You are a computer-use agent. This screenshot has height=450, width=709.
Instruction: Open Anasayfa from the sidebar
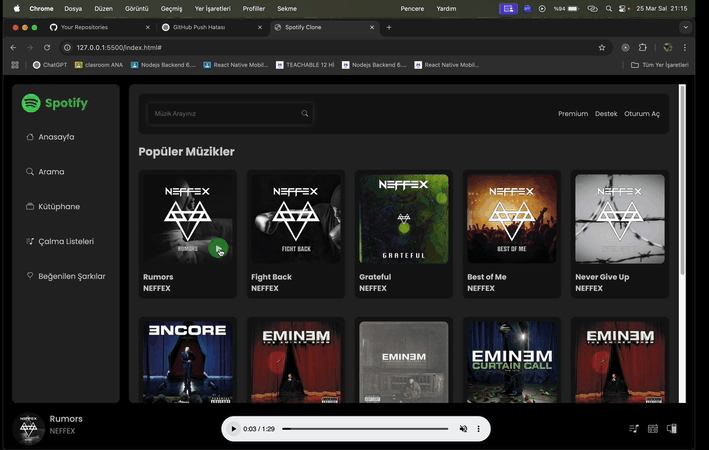(x=51, y=137)
